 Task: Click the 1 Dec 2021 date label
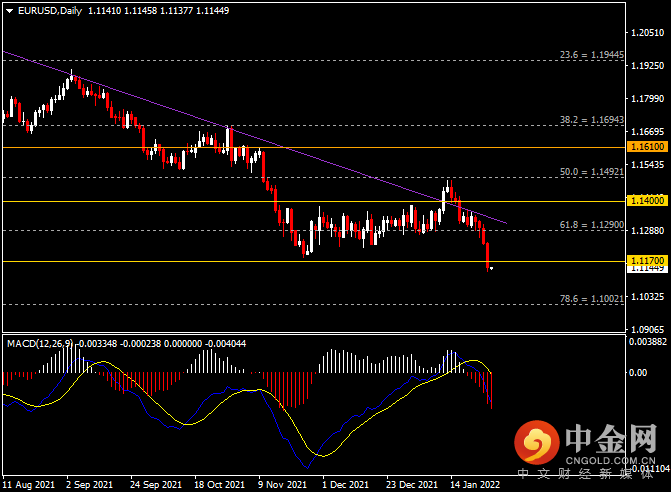pyautogui.click(x=345, y=485)
